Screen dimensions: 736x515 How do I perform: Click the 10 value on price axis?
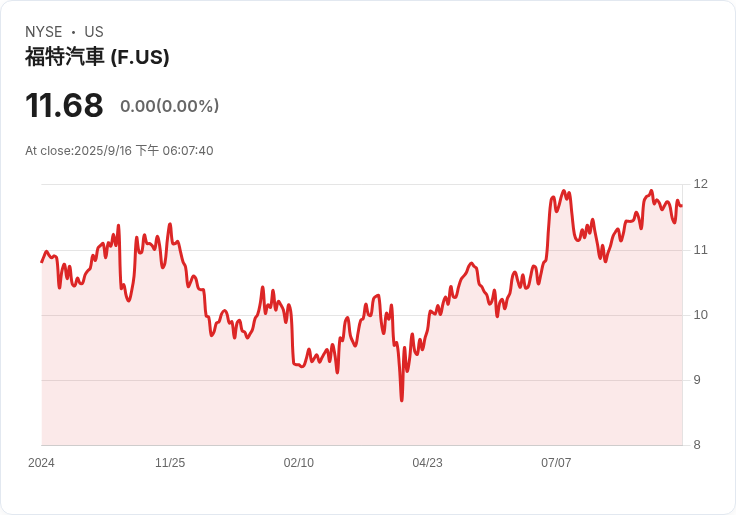[700, 315]
